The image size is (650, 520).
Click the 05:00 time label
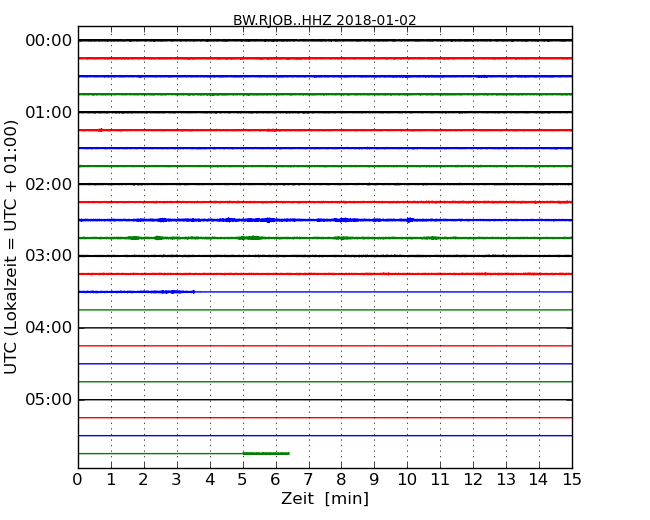click(49, 399)
